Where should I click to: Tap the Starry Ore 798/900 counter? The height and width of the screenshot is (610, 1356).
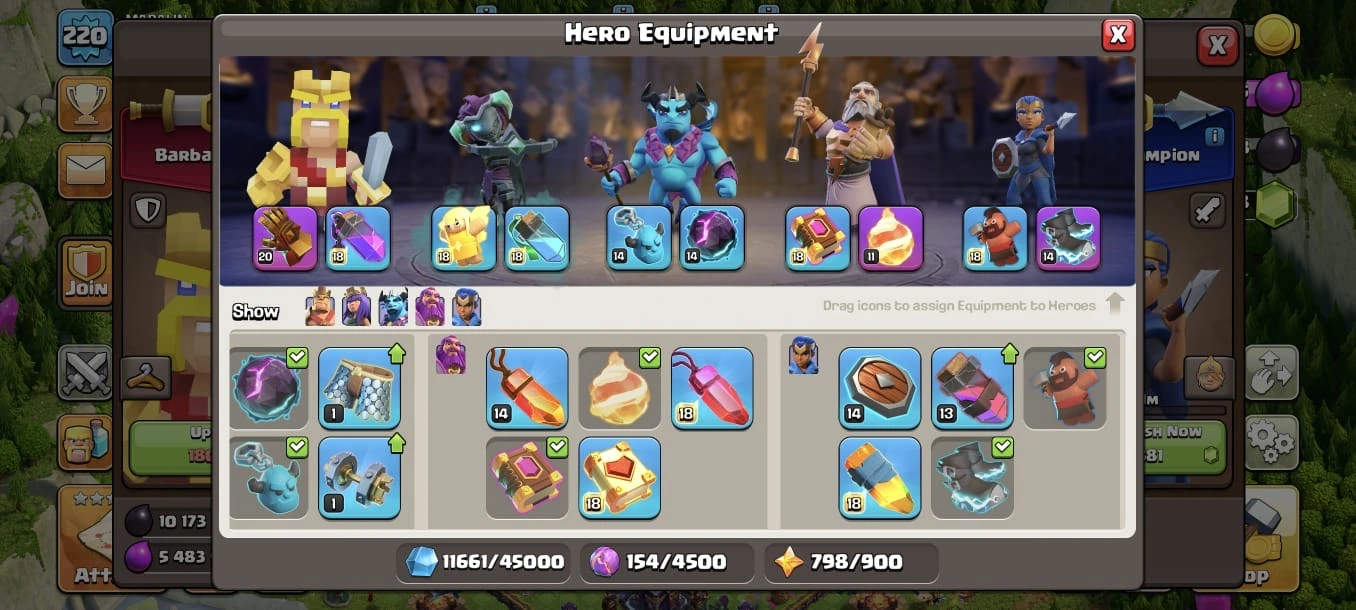pos(851,562)
